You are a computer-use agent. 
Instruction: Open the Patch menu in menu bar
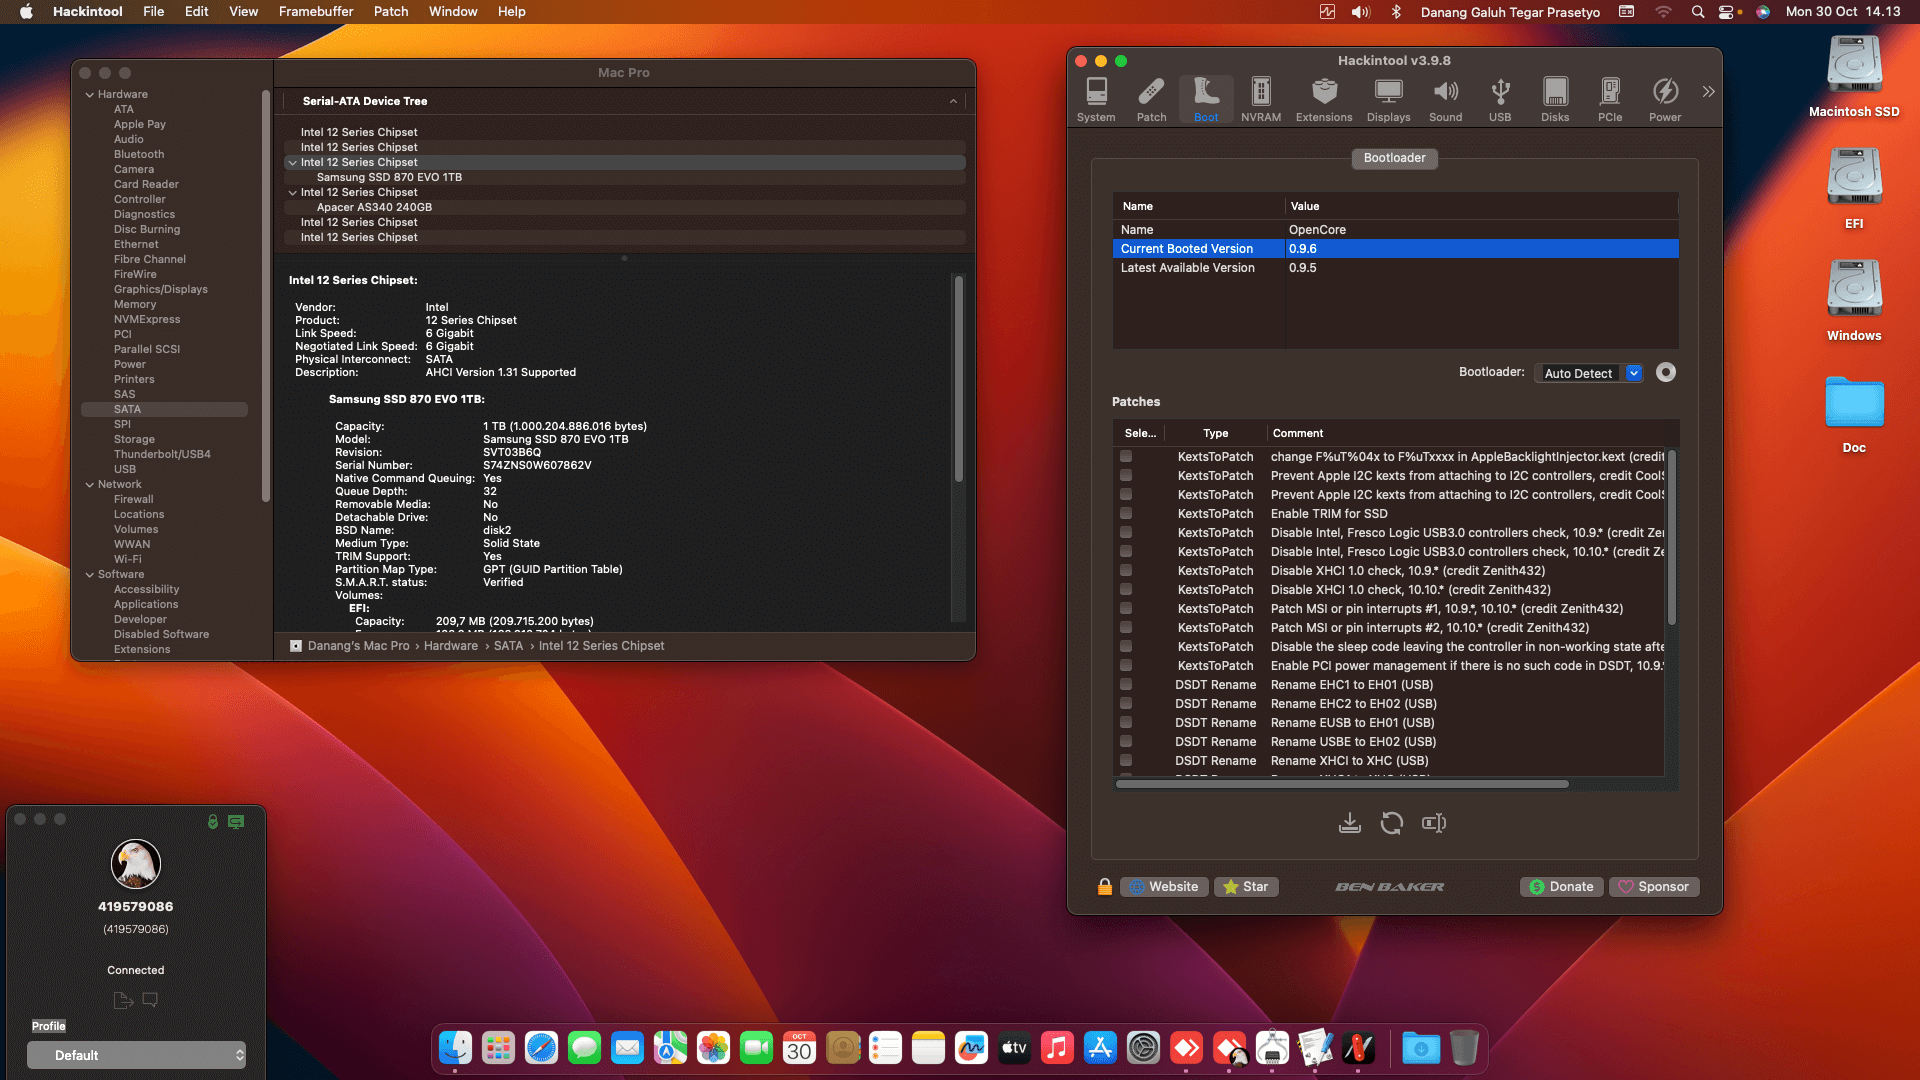pyautogui.click(x=391, y=12)
